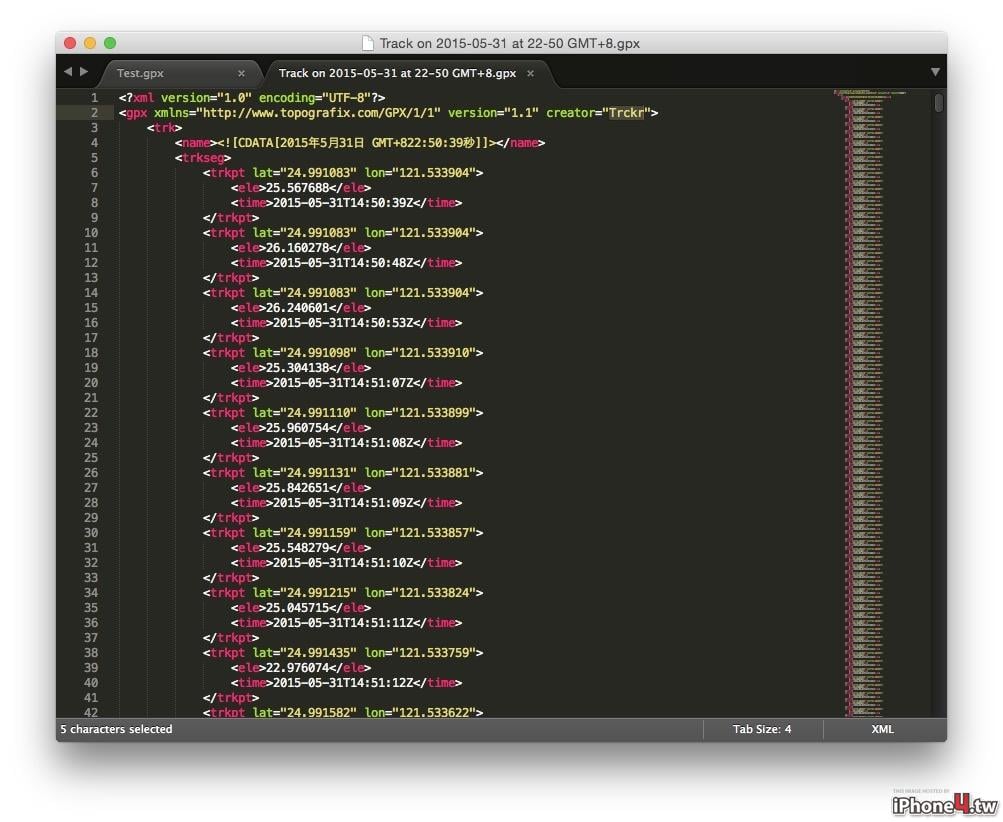Image resolution: width=1003 pixels, height=822 pixels.
Task: Click elevation value 26.240601
Action: (x=297, y=308)
